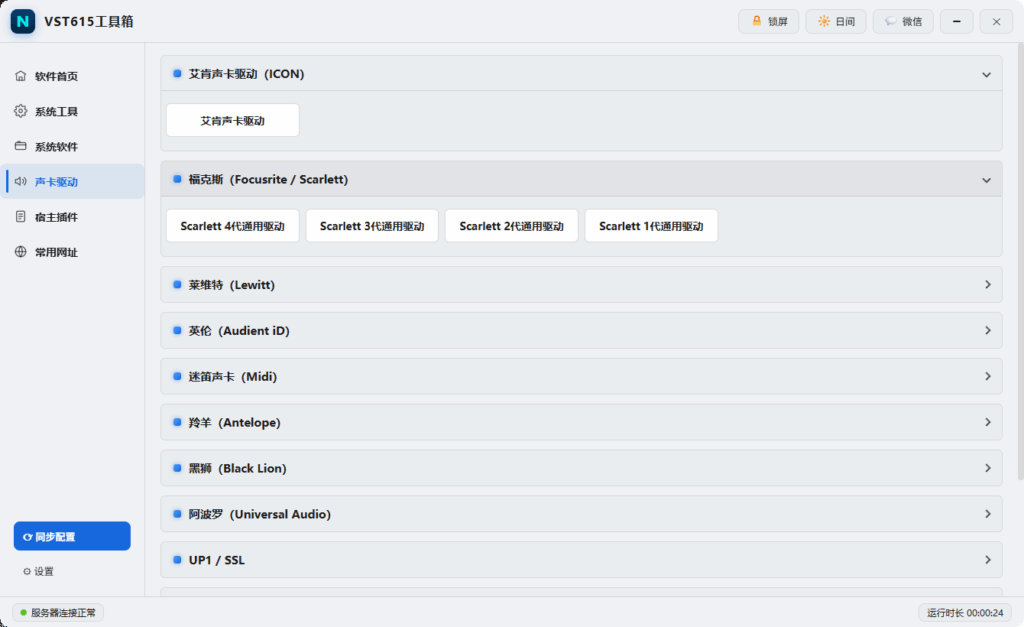This screenshot has width=1024, height=627.
Task: Select the 声卡驱动 sidebar item
Action: pos(72,182)
